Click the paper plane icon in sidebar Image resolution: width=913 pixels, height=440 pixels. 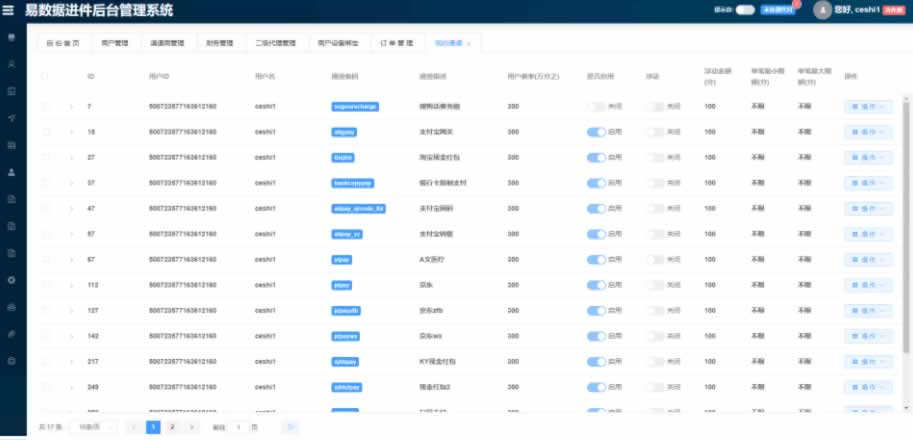(x=11, y=117)
